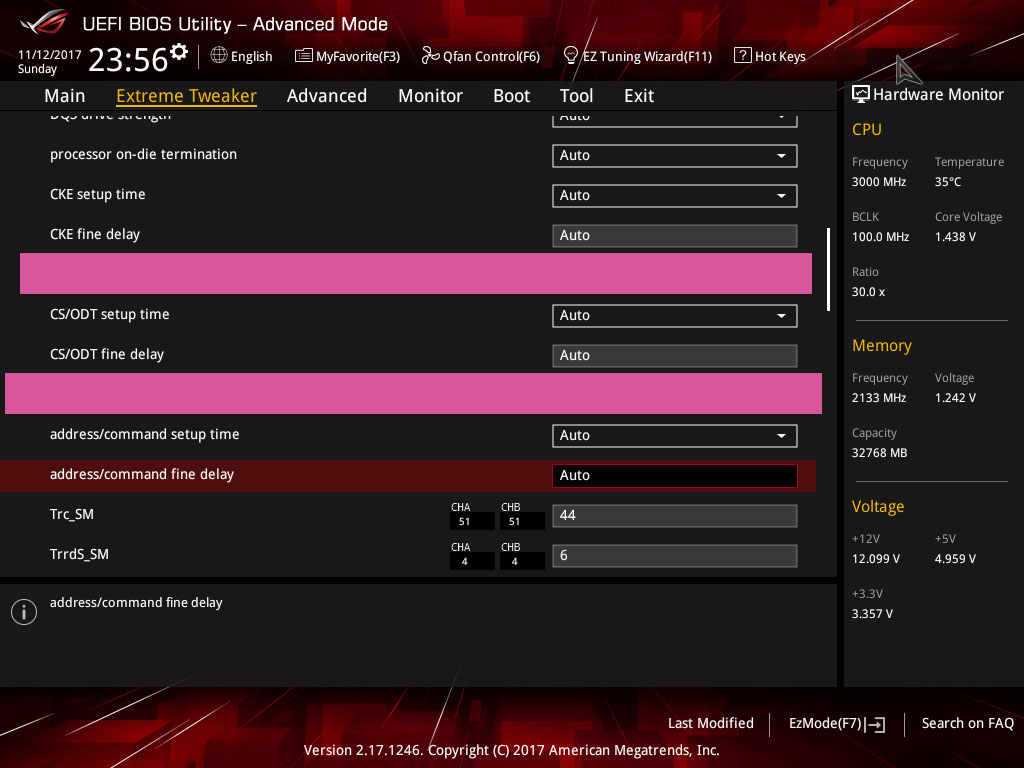The image size is (1024, 768).
Task: Click the globe language icon
Action: (x=219, y=56)
